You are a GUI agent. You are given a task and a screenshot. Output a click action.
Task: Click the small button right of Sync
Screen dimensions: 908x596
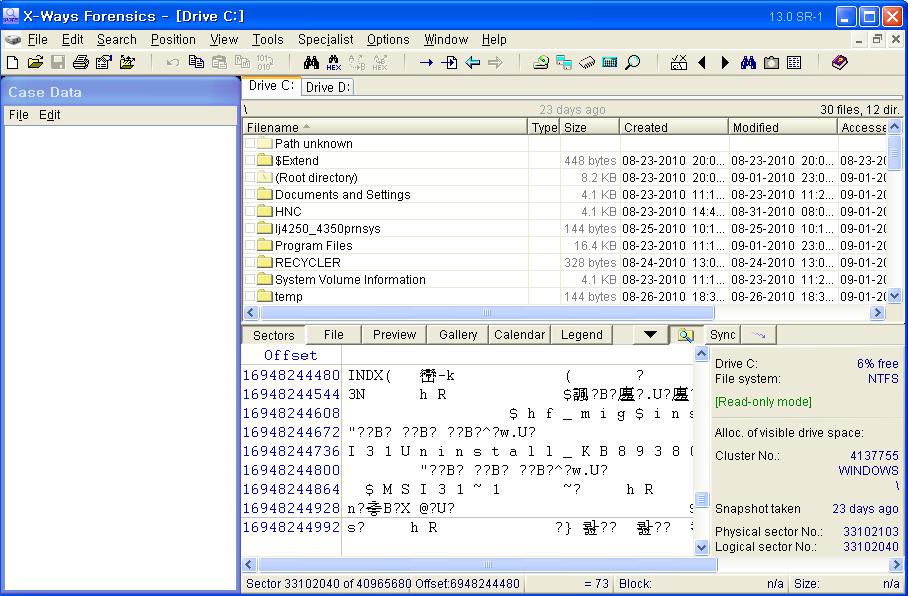(759, 335)
